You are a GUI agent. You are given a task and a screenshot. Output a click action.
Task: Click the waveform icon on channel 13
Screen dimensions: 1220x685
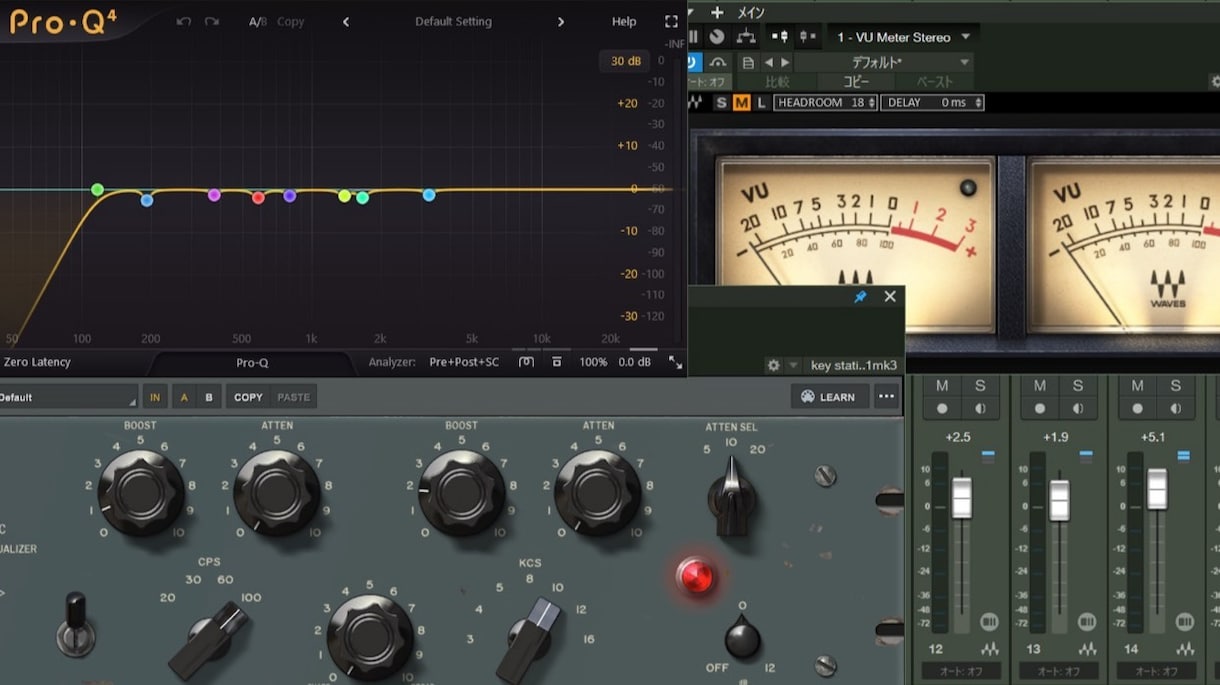pyautogui.click(x=1087, y=650)
